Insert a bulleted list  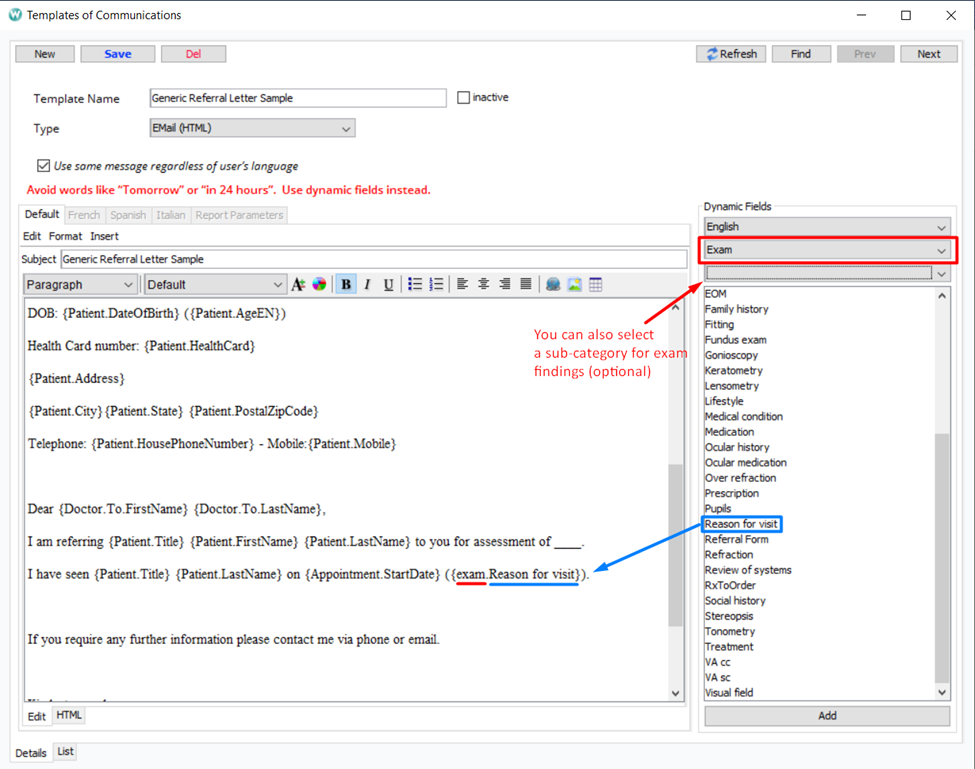[x=415, y=285]
